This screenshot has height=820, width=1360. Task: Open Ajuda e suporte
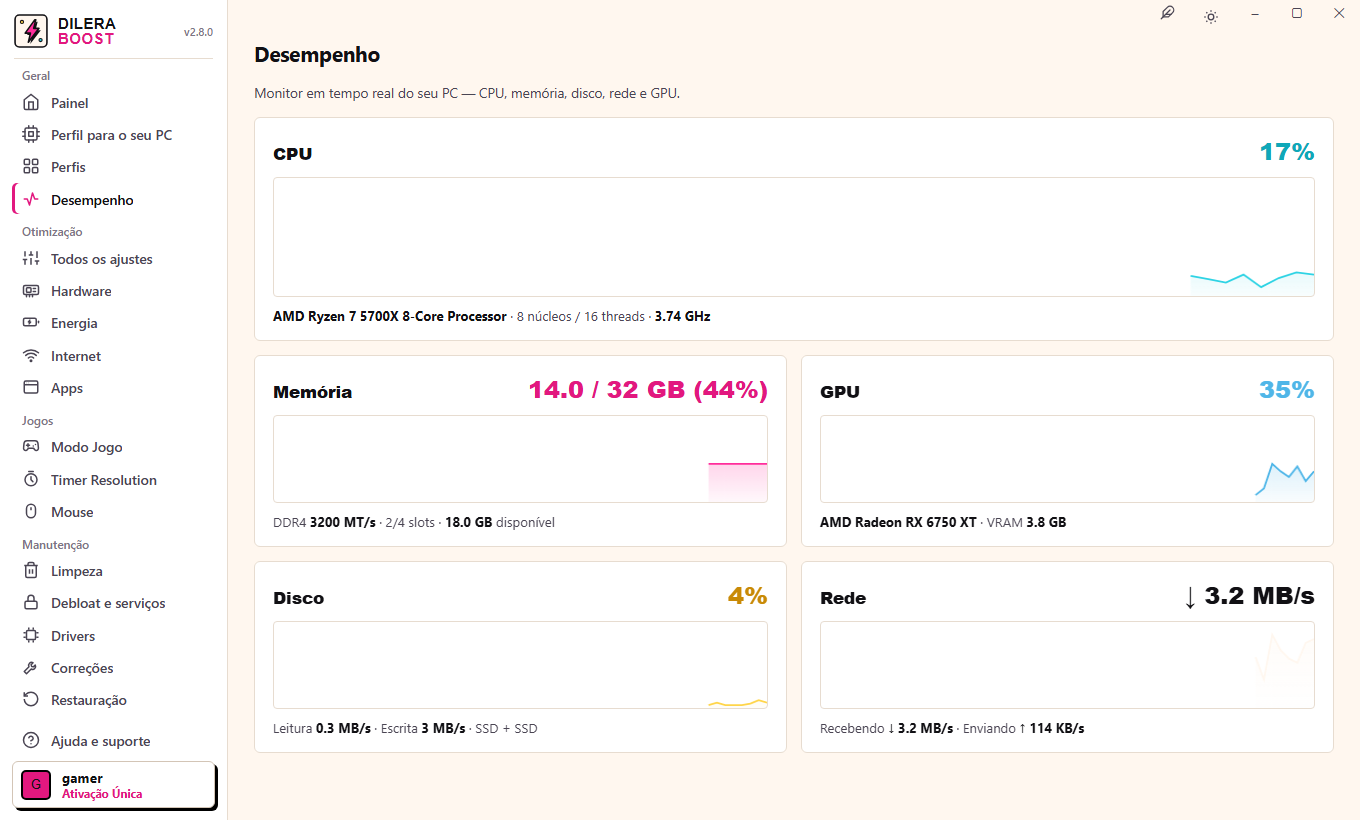coord(114,741)
